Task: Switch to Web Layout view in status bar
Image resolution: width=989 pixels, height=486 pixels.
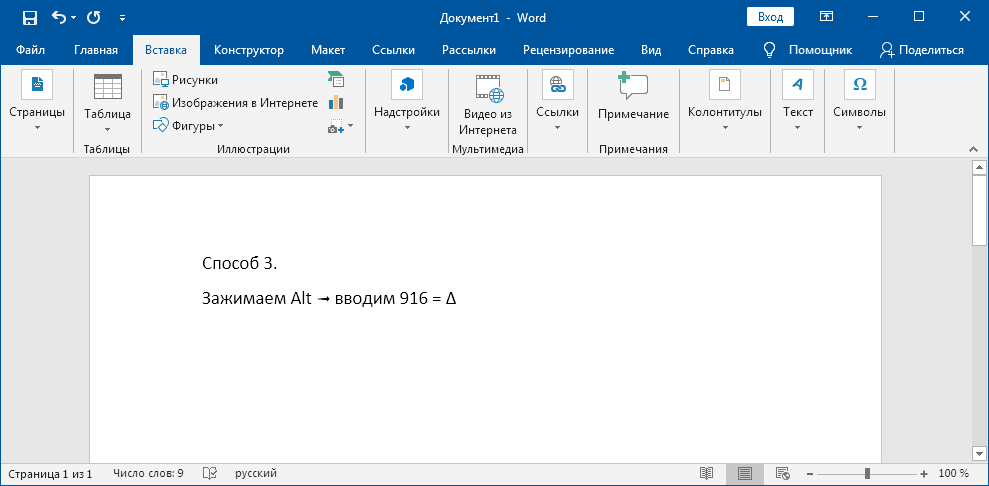Action: [x=783, y=473]
